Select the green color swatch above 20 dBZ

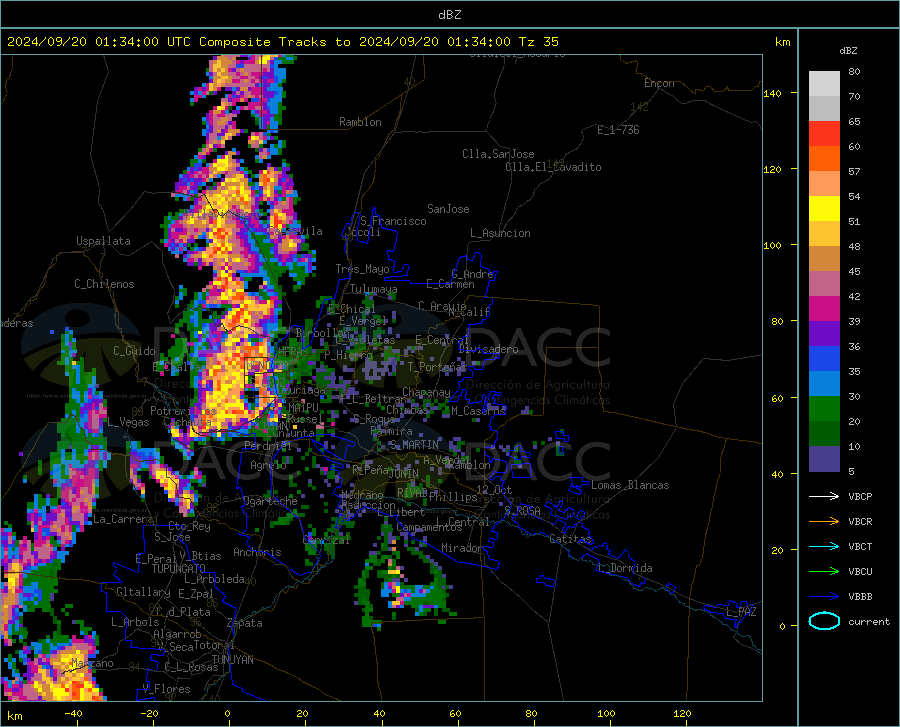tap(824, 409)
